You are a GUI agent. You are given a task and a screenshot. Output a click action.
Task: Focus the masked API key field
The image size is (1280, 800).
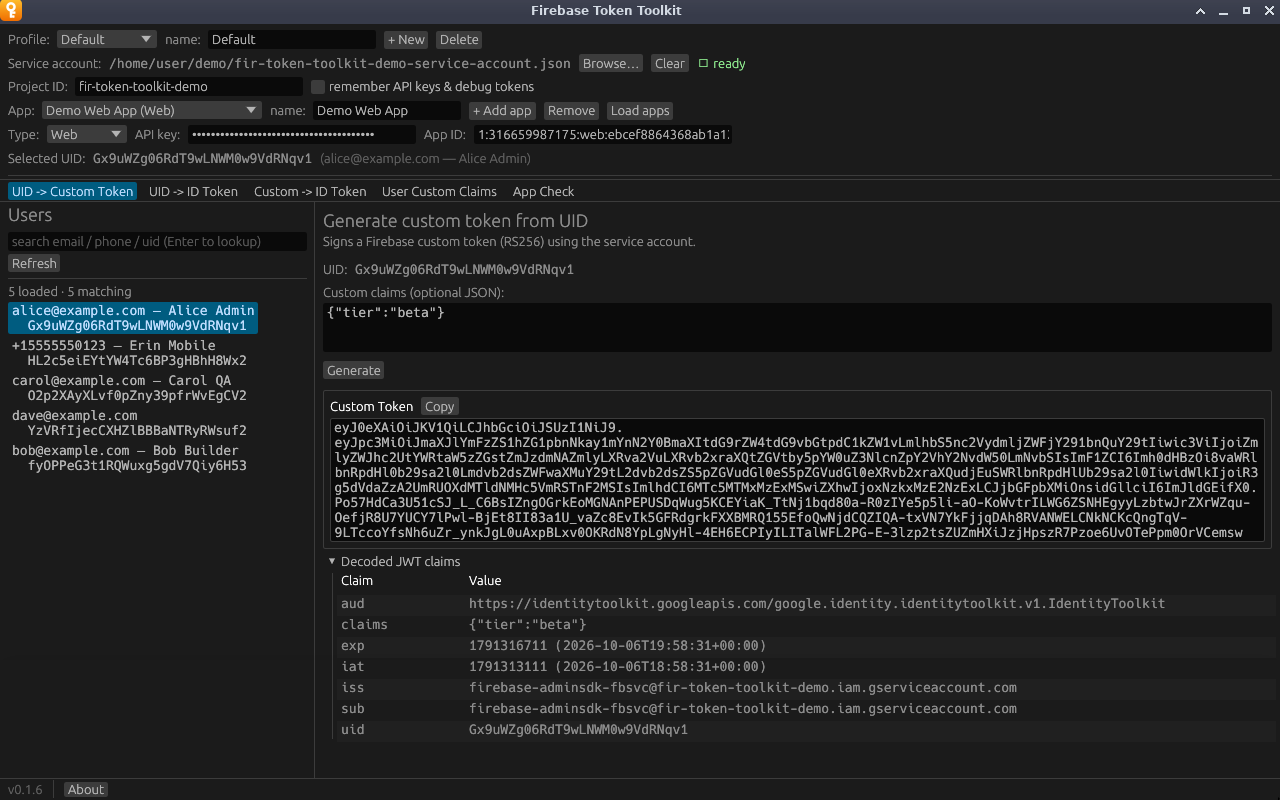(x=302, y=135)
